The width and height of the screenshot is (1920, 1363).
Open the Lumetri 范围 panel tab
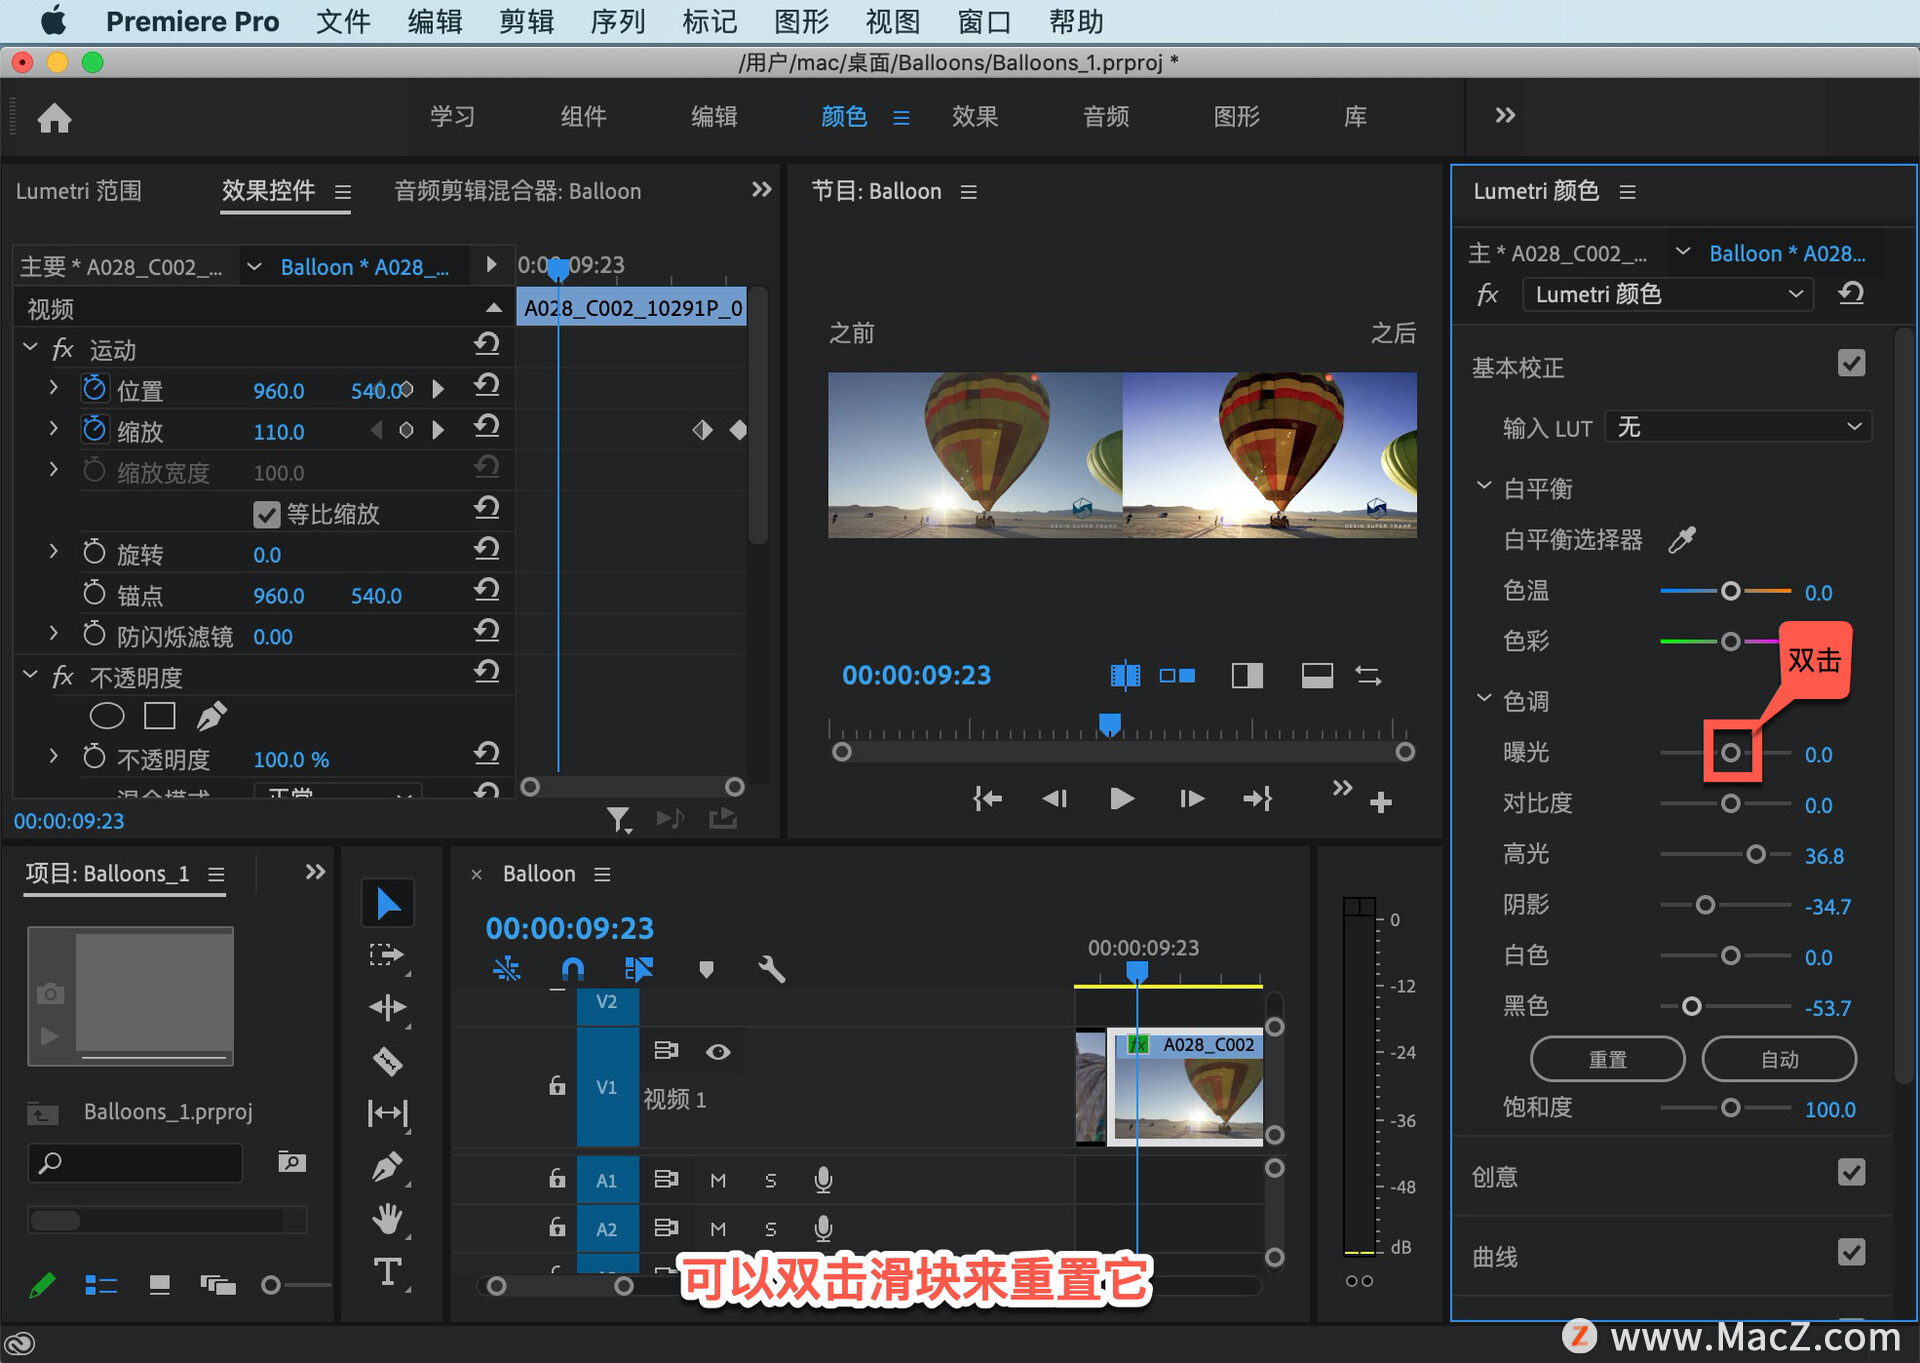click(79, 191)
